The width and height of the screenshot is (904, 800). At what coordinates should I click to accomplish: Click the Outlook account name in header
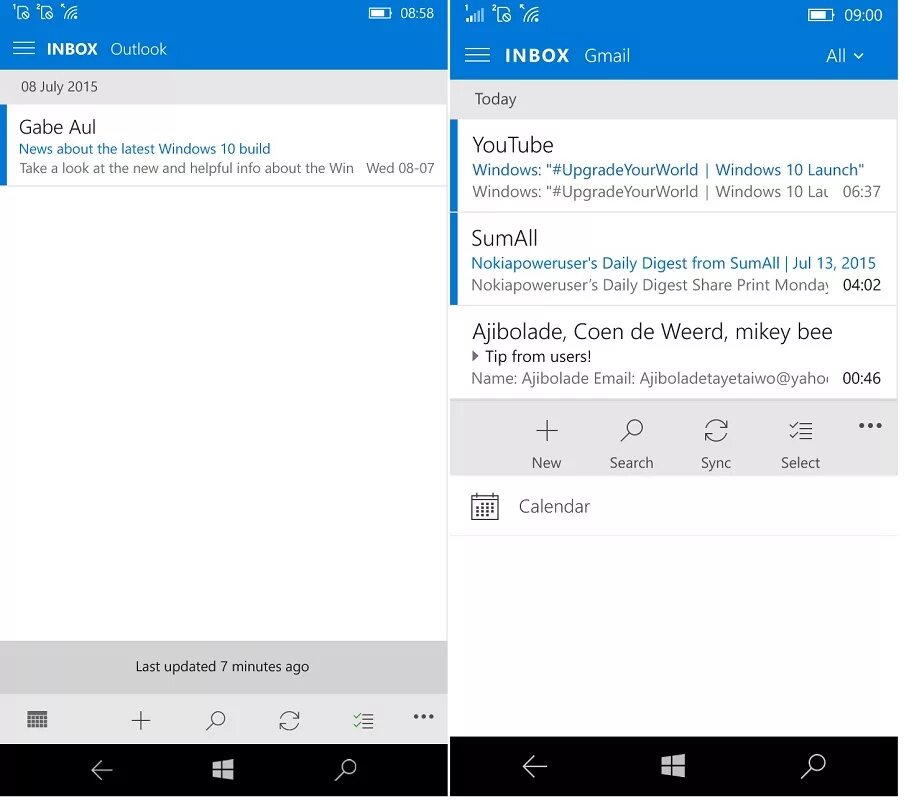coord(138,49)
